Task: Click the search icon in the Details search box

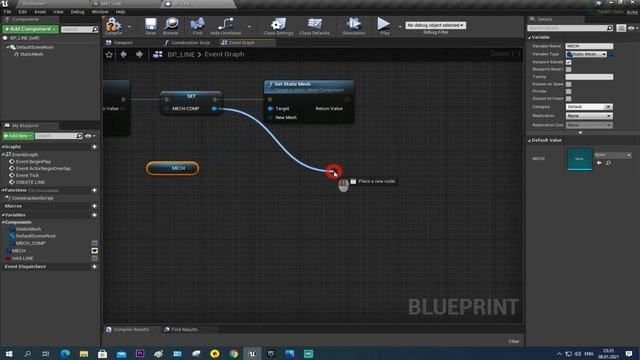Action: click(610, 28)
